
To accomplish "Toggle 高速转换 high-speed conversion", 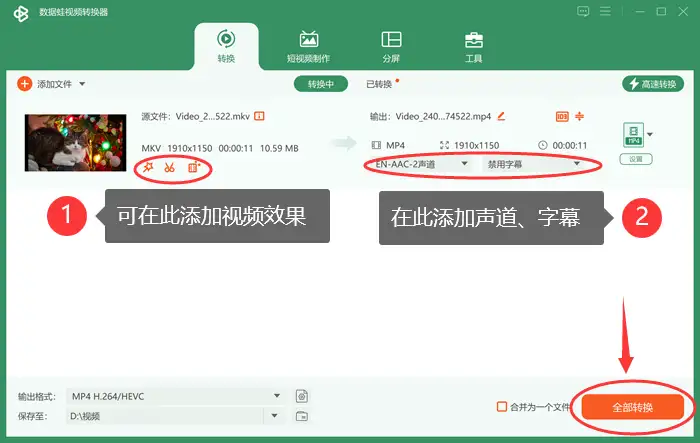I will tap(653, 84).
